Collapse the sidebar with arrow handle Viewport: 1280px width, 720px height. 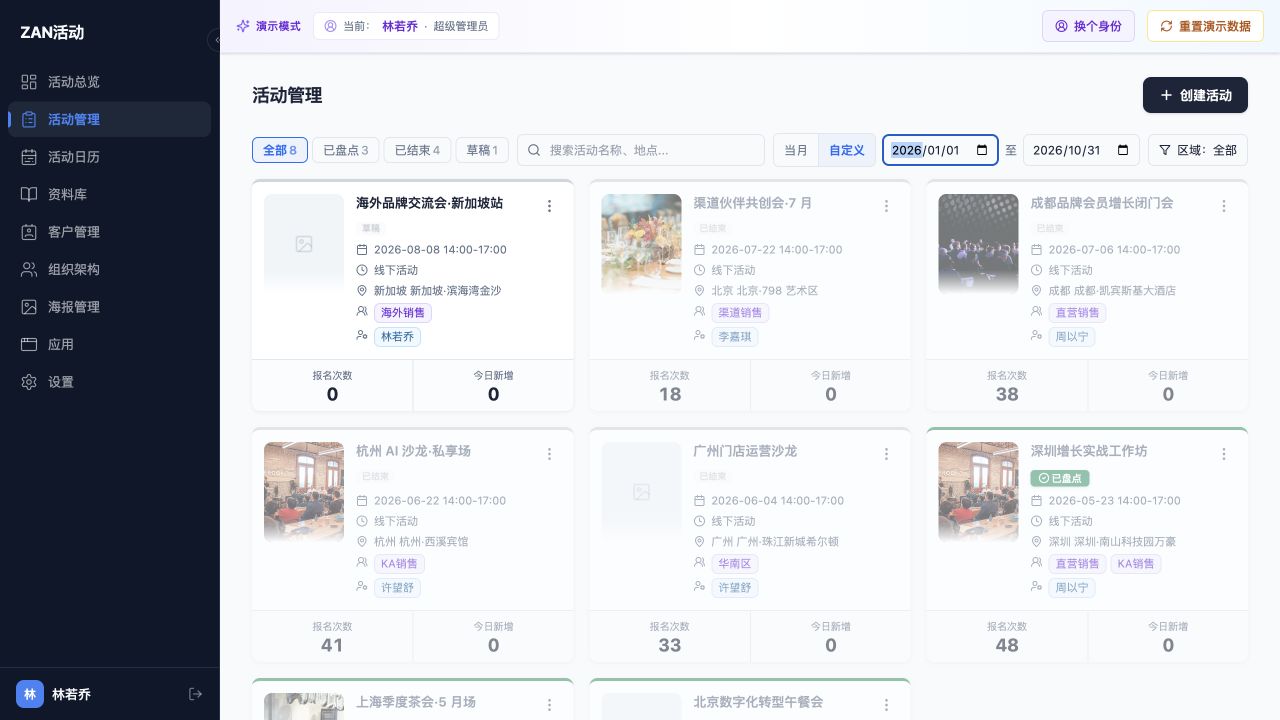pyautogui.click(x=216, y=40)
